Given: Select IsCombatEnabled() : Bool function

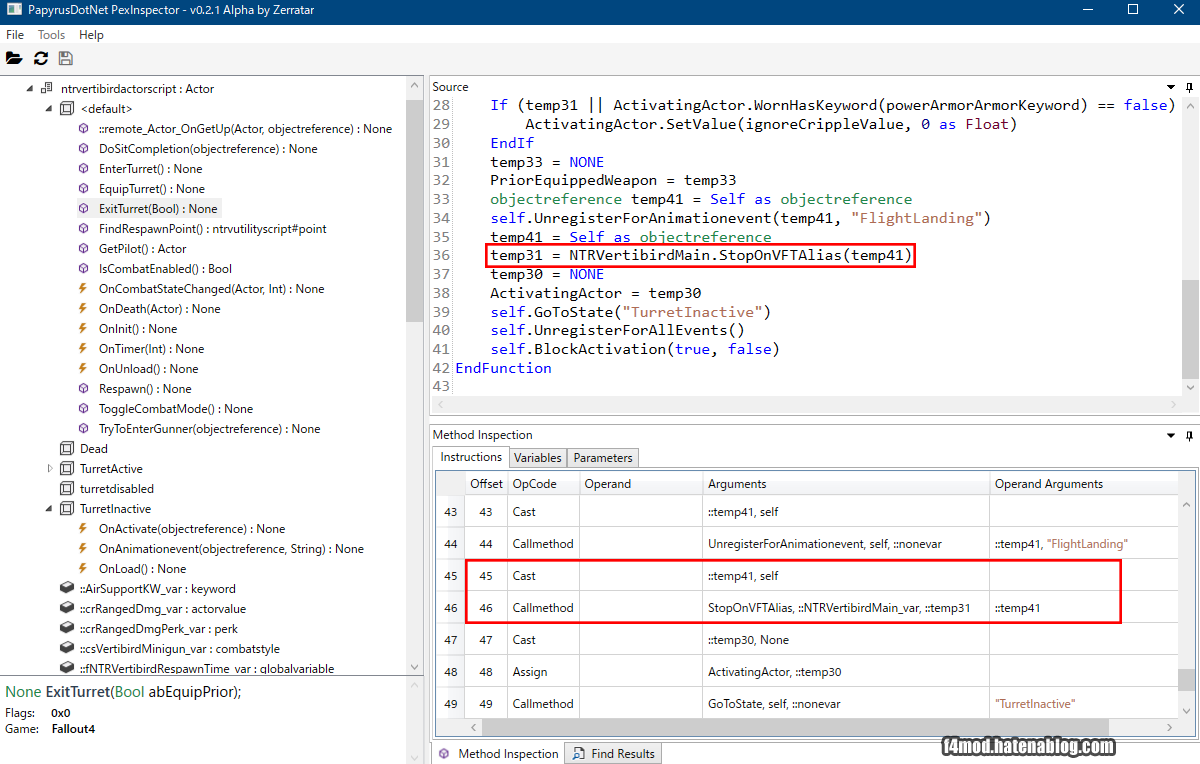Looking at the screenshot, I should (165, 269).
